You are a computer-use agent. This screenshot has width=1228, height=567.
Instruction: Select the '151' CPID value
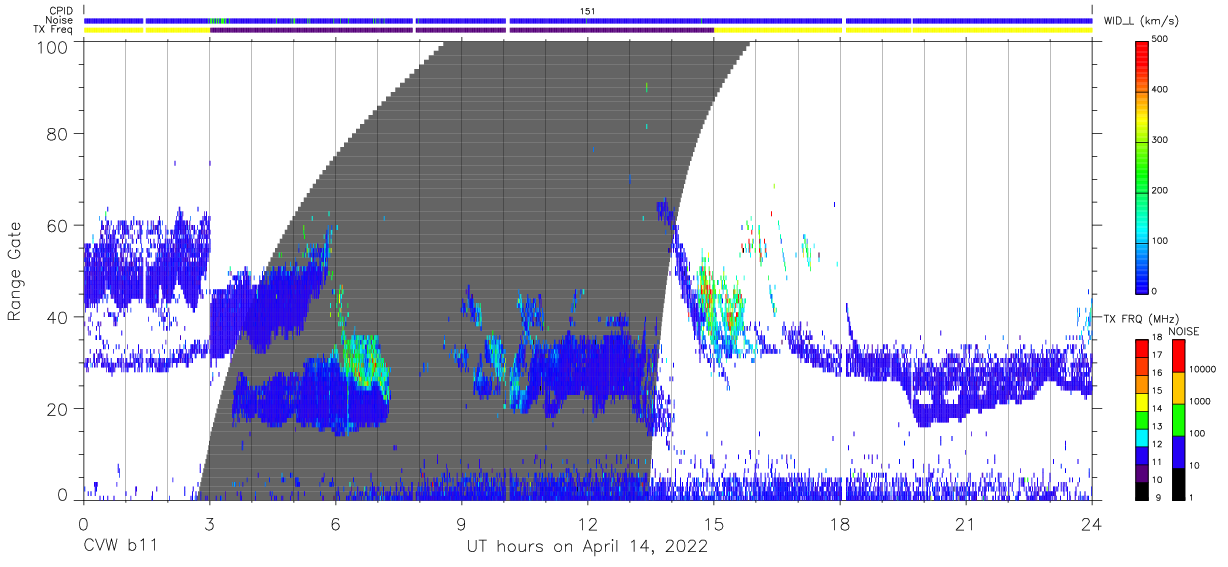pyautogui.click(x=587, y=11)
